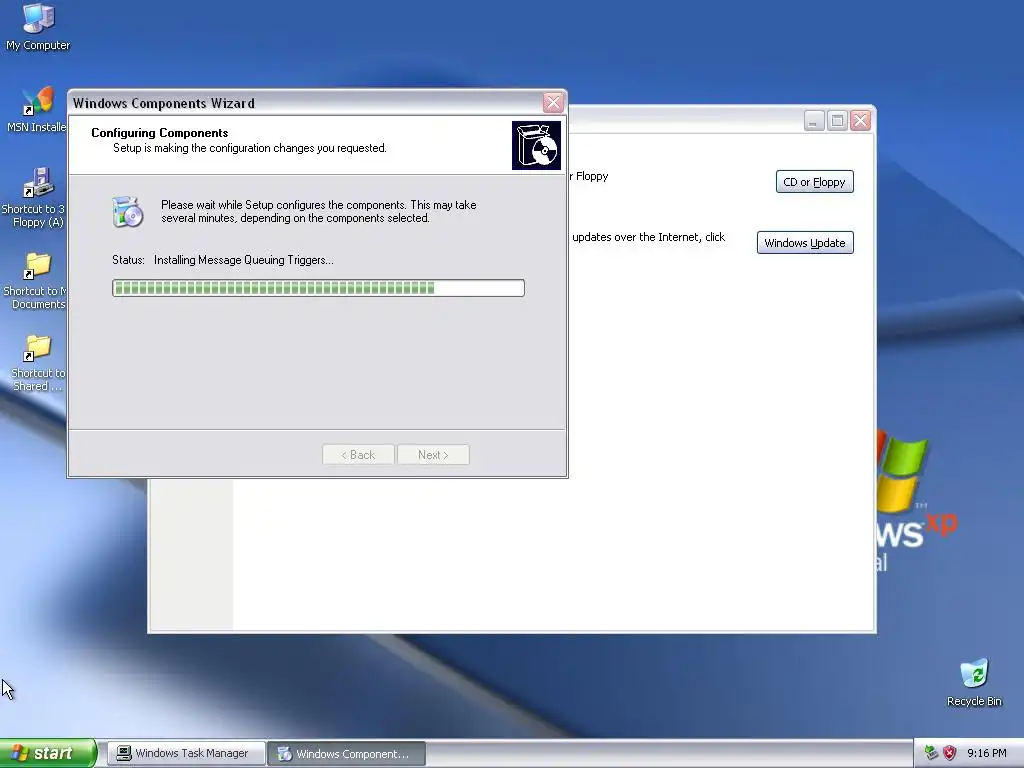The height and width of the screenshot is (768, 1024).
Task: Close the background Add or Remove Programs window
Action: click(861, 121)
